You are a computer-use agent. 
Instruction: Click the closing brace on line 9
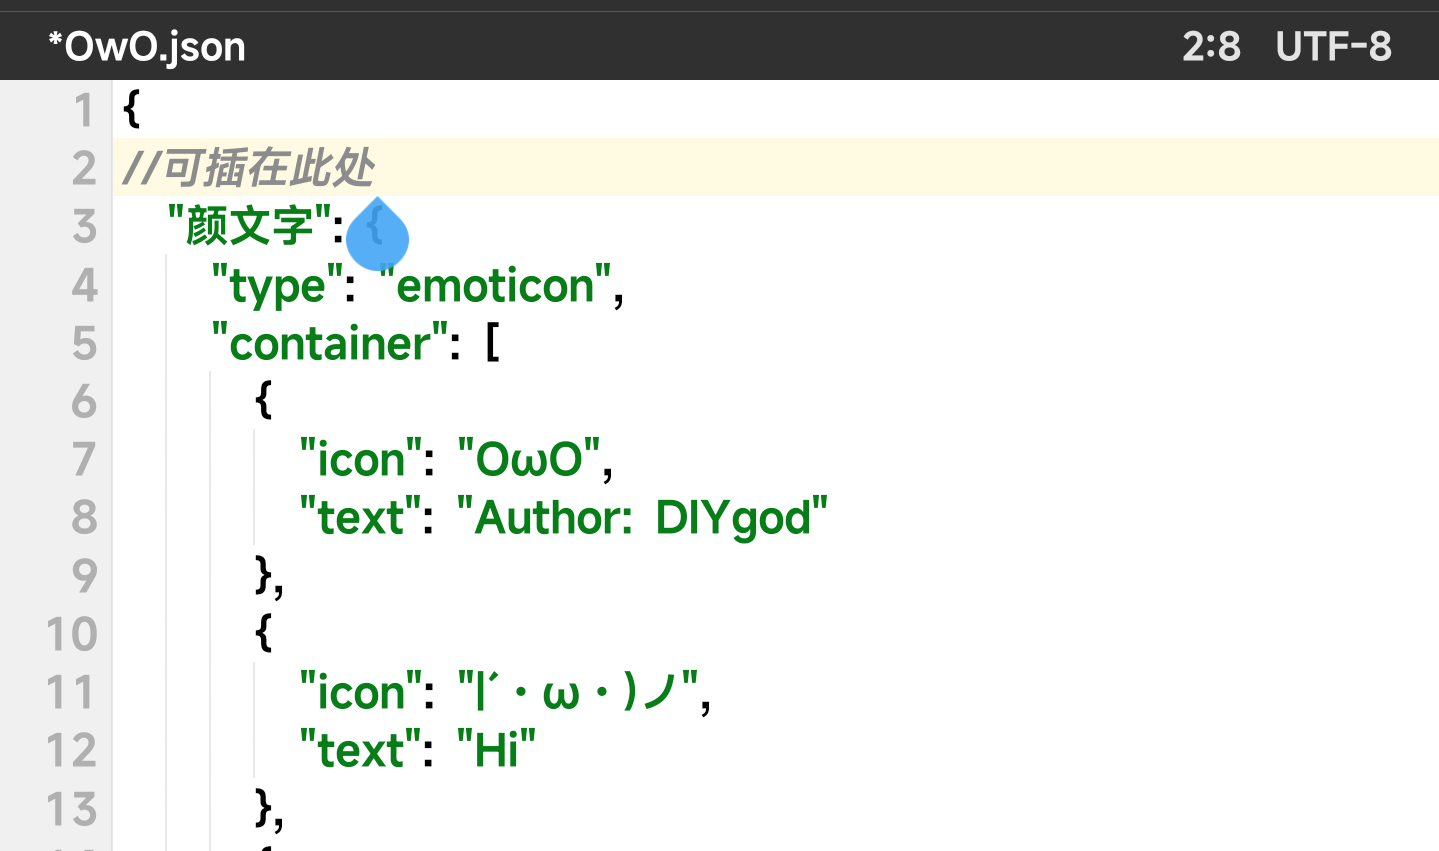click(x=264, y=575)
